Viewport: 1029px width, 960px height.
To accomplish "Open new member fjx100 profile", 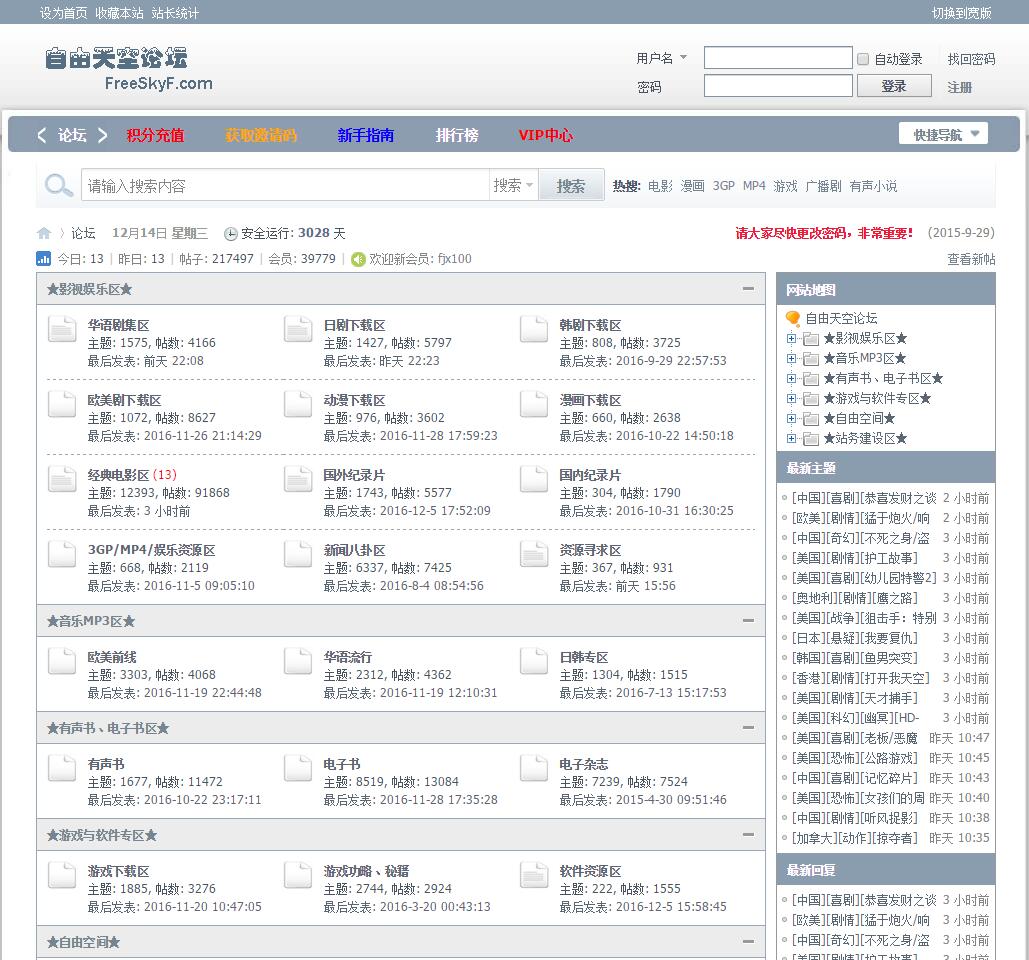I will 454,259.
